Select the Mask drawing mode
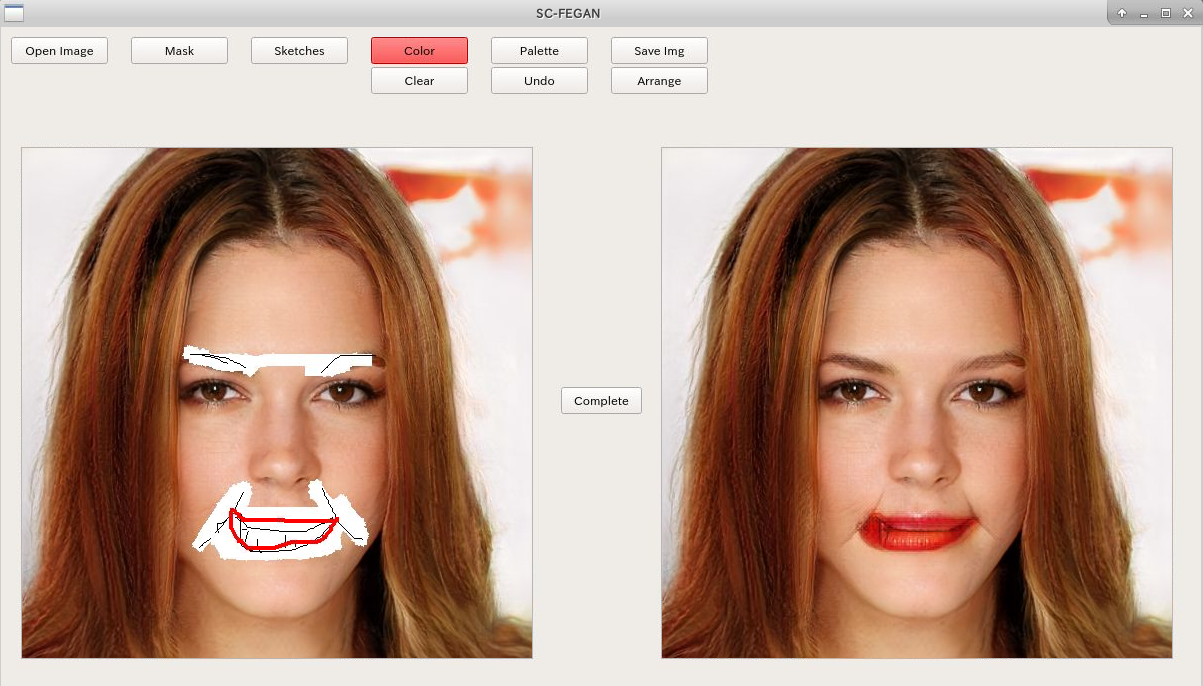 (x=179, y=51)
